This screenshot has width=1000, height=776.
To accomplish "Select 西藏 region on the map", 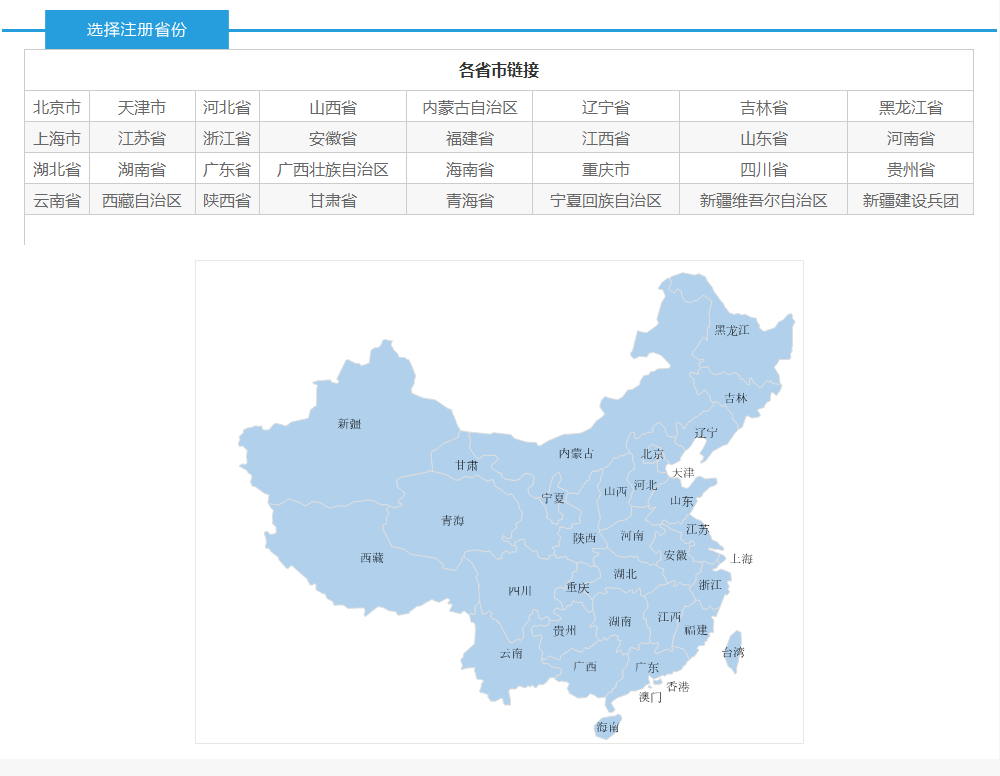I will click(x=371, y=558).
